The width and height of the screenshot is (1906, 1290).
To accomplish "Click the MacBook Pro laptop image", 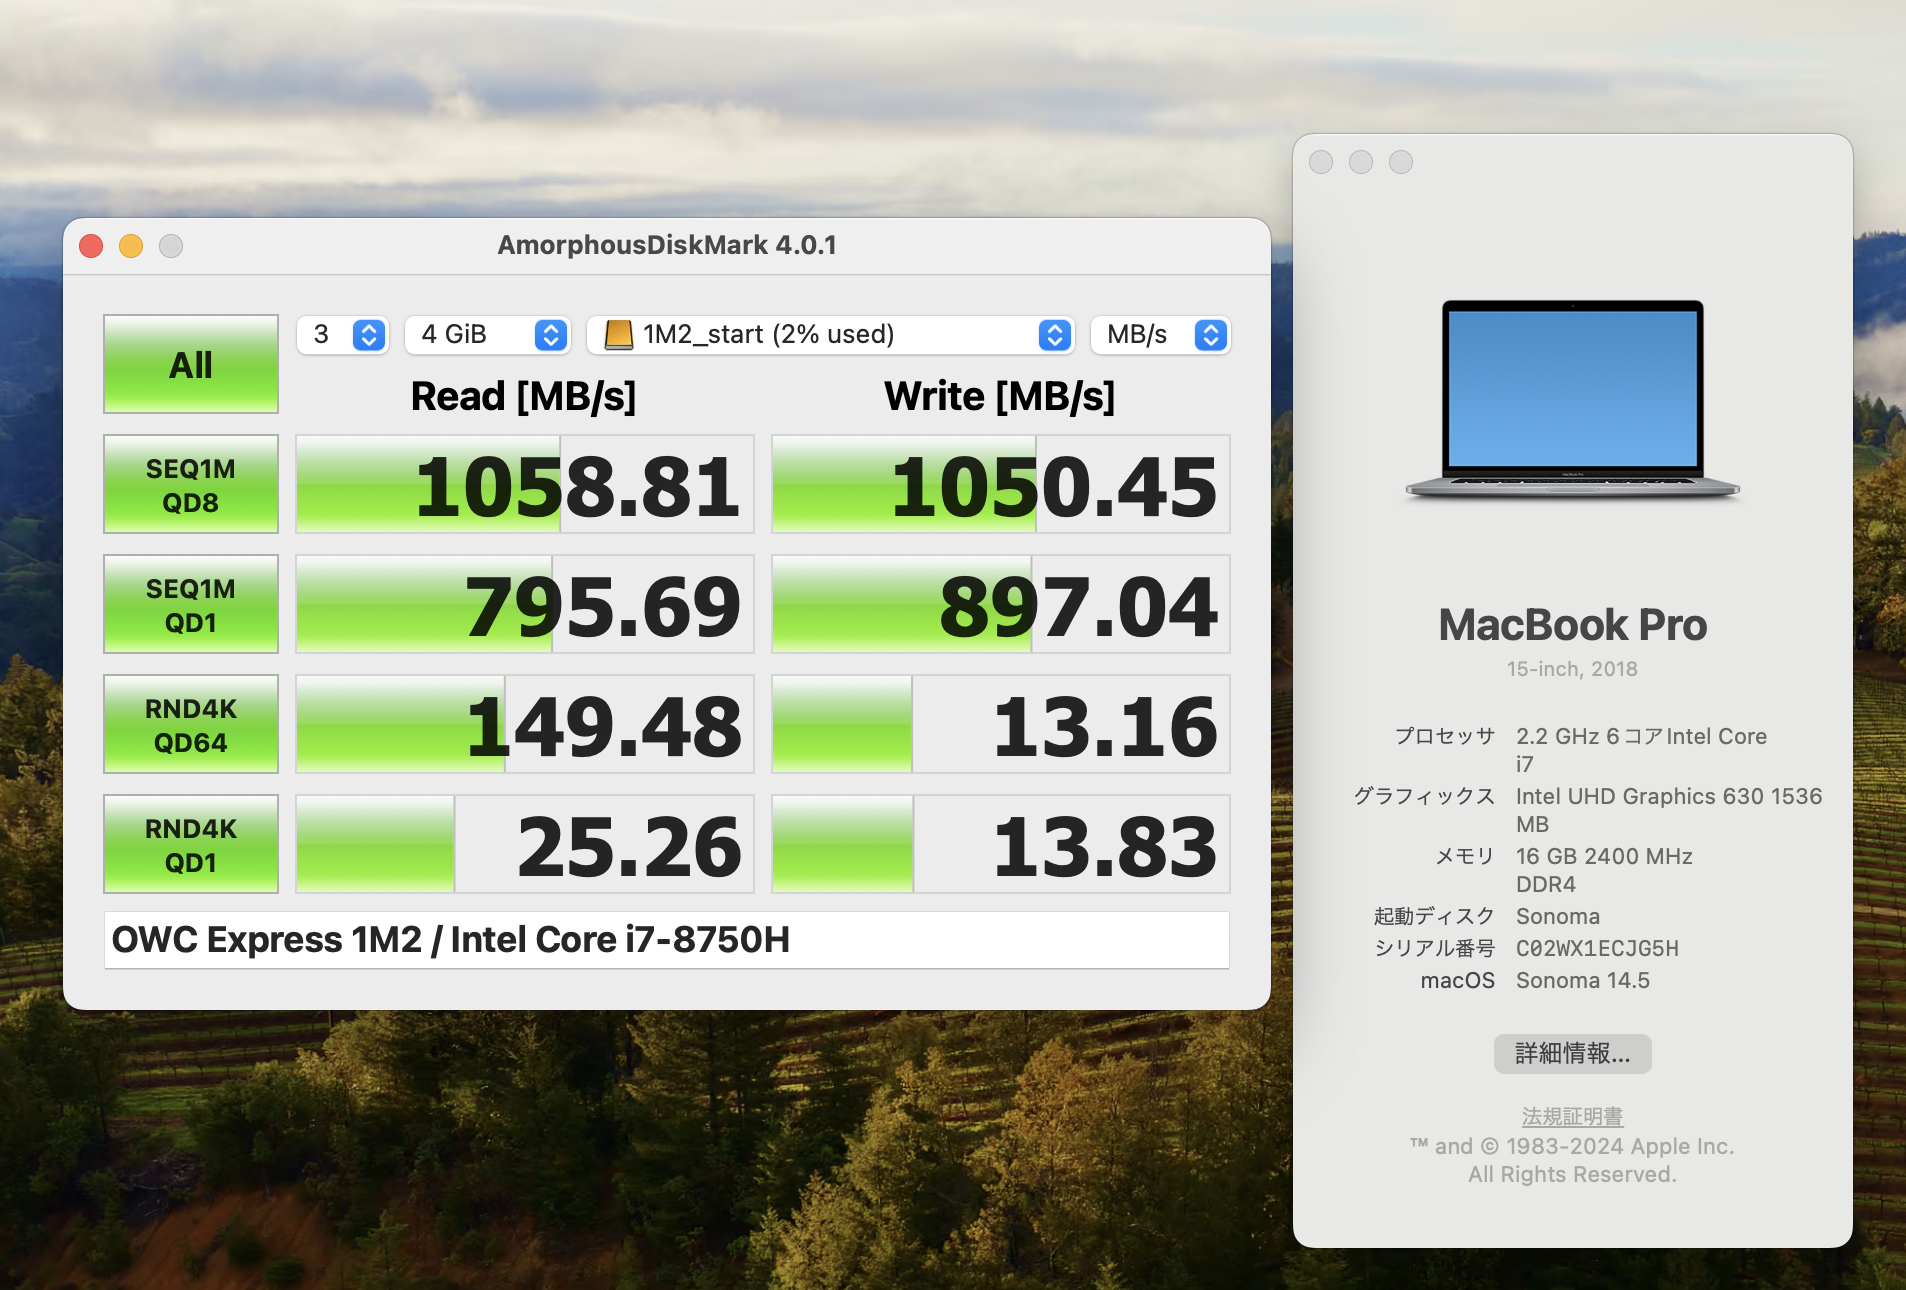I will point(1572,399).
